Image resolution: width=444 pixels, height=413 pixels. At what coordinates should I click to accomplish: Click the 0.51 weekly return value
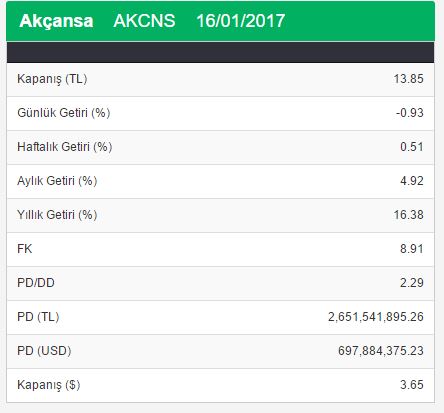tap(412, 147)
